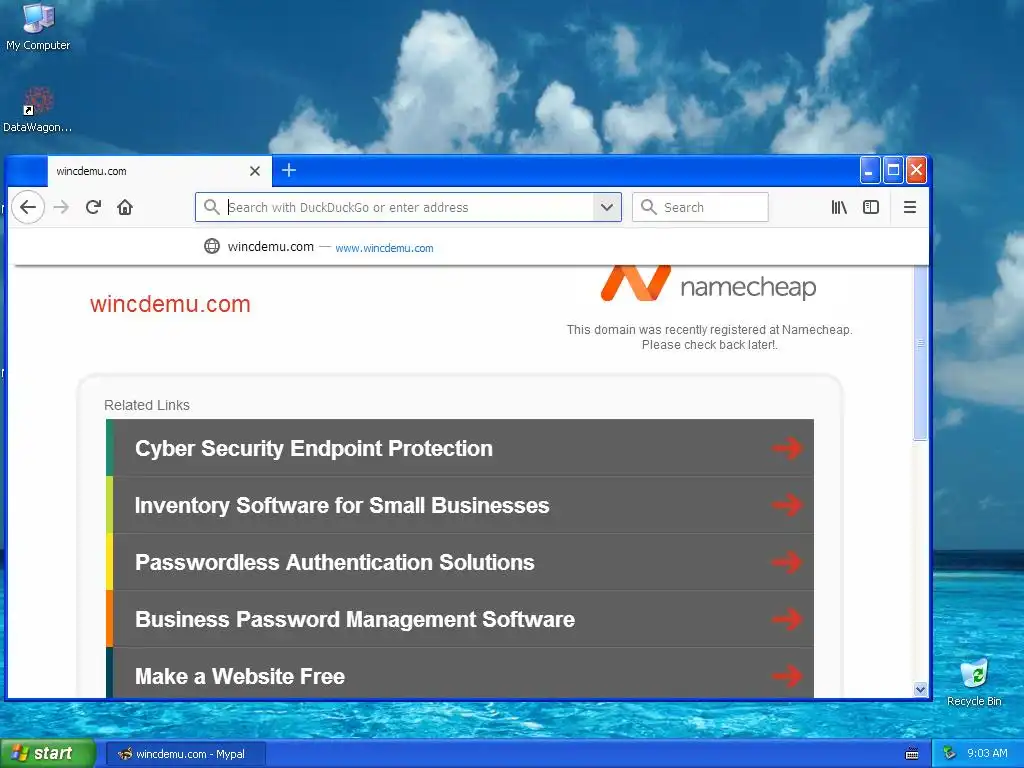
Task: Click red arrow beside Business Password Management
Action: pyautogui.click(x=787, y=618)
